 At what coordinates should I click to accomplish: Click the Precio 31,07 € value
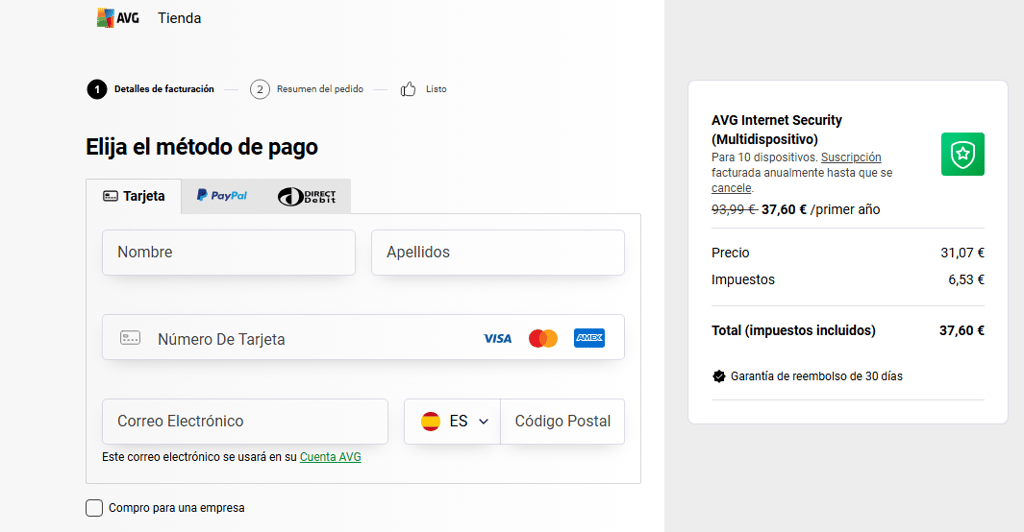[963, 253]
